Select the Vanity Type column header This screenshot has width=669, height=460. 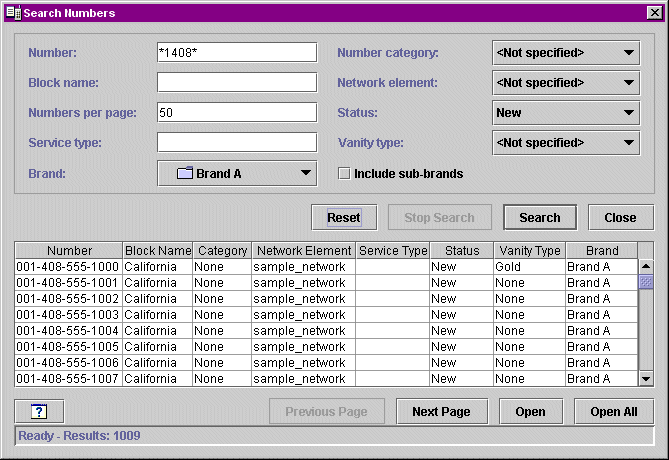(530, 250)
